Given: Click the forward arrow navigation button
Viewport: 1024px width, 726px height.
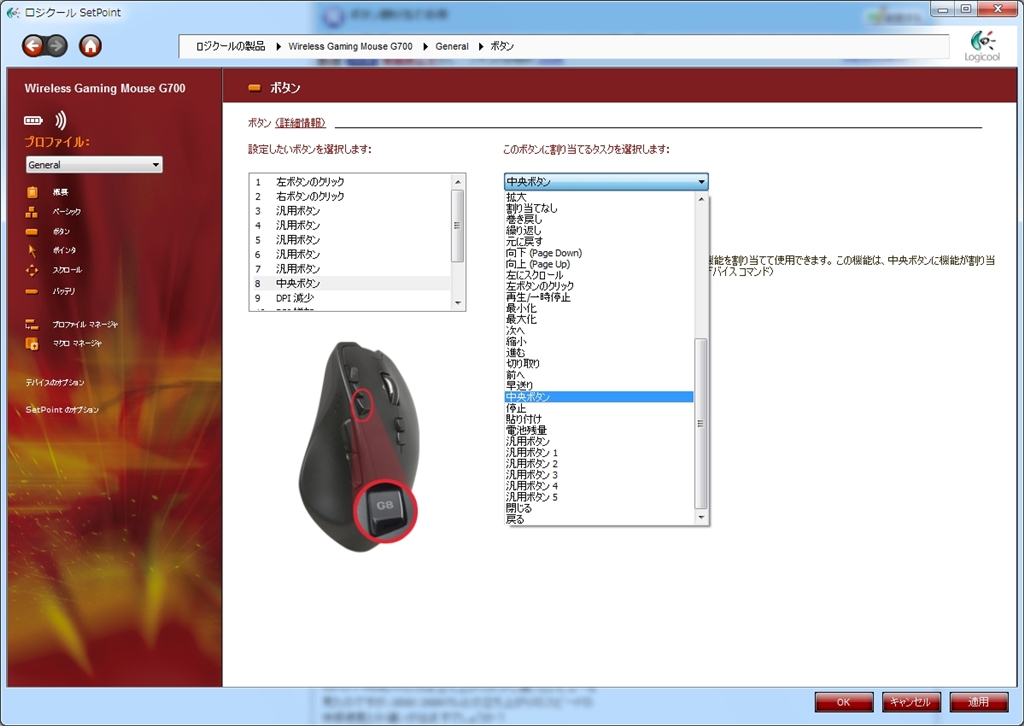Looking at the screenshot, I should click(57, 46).
